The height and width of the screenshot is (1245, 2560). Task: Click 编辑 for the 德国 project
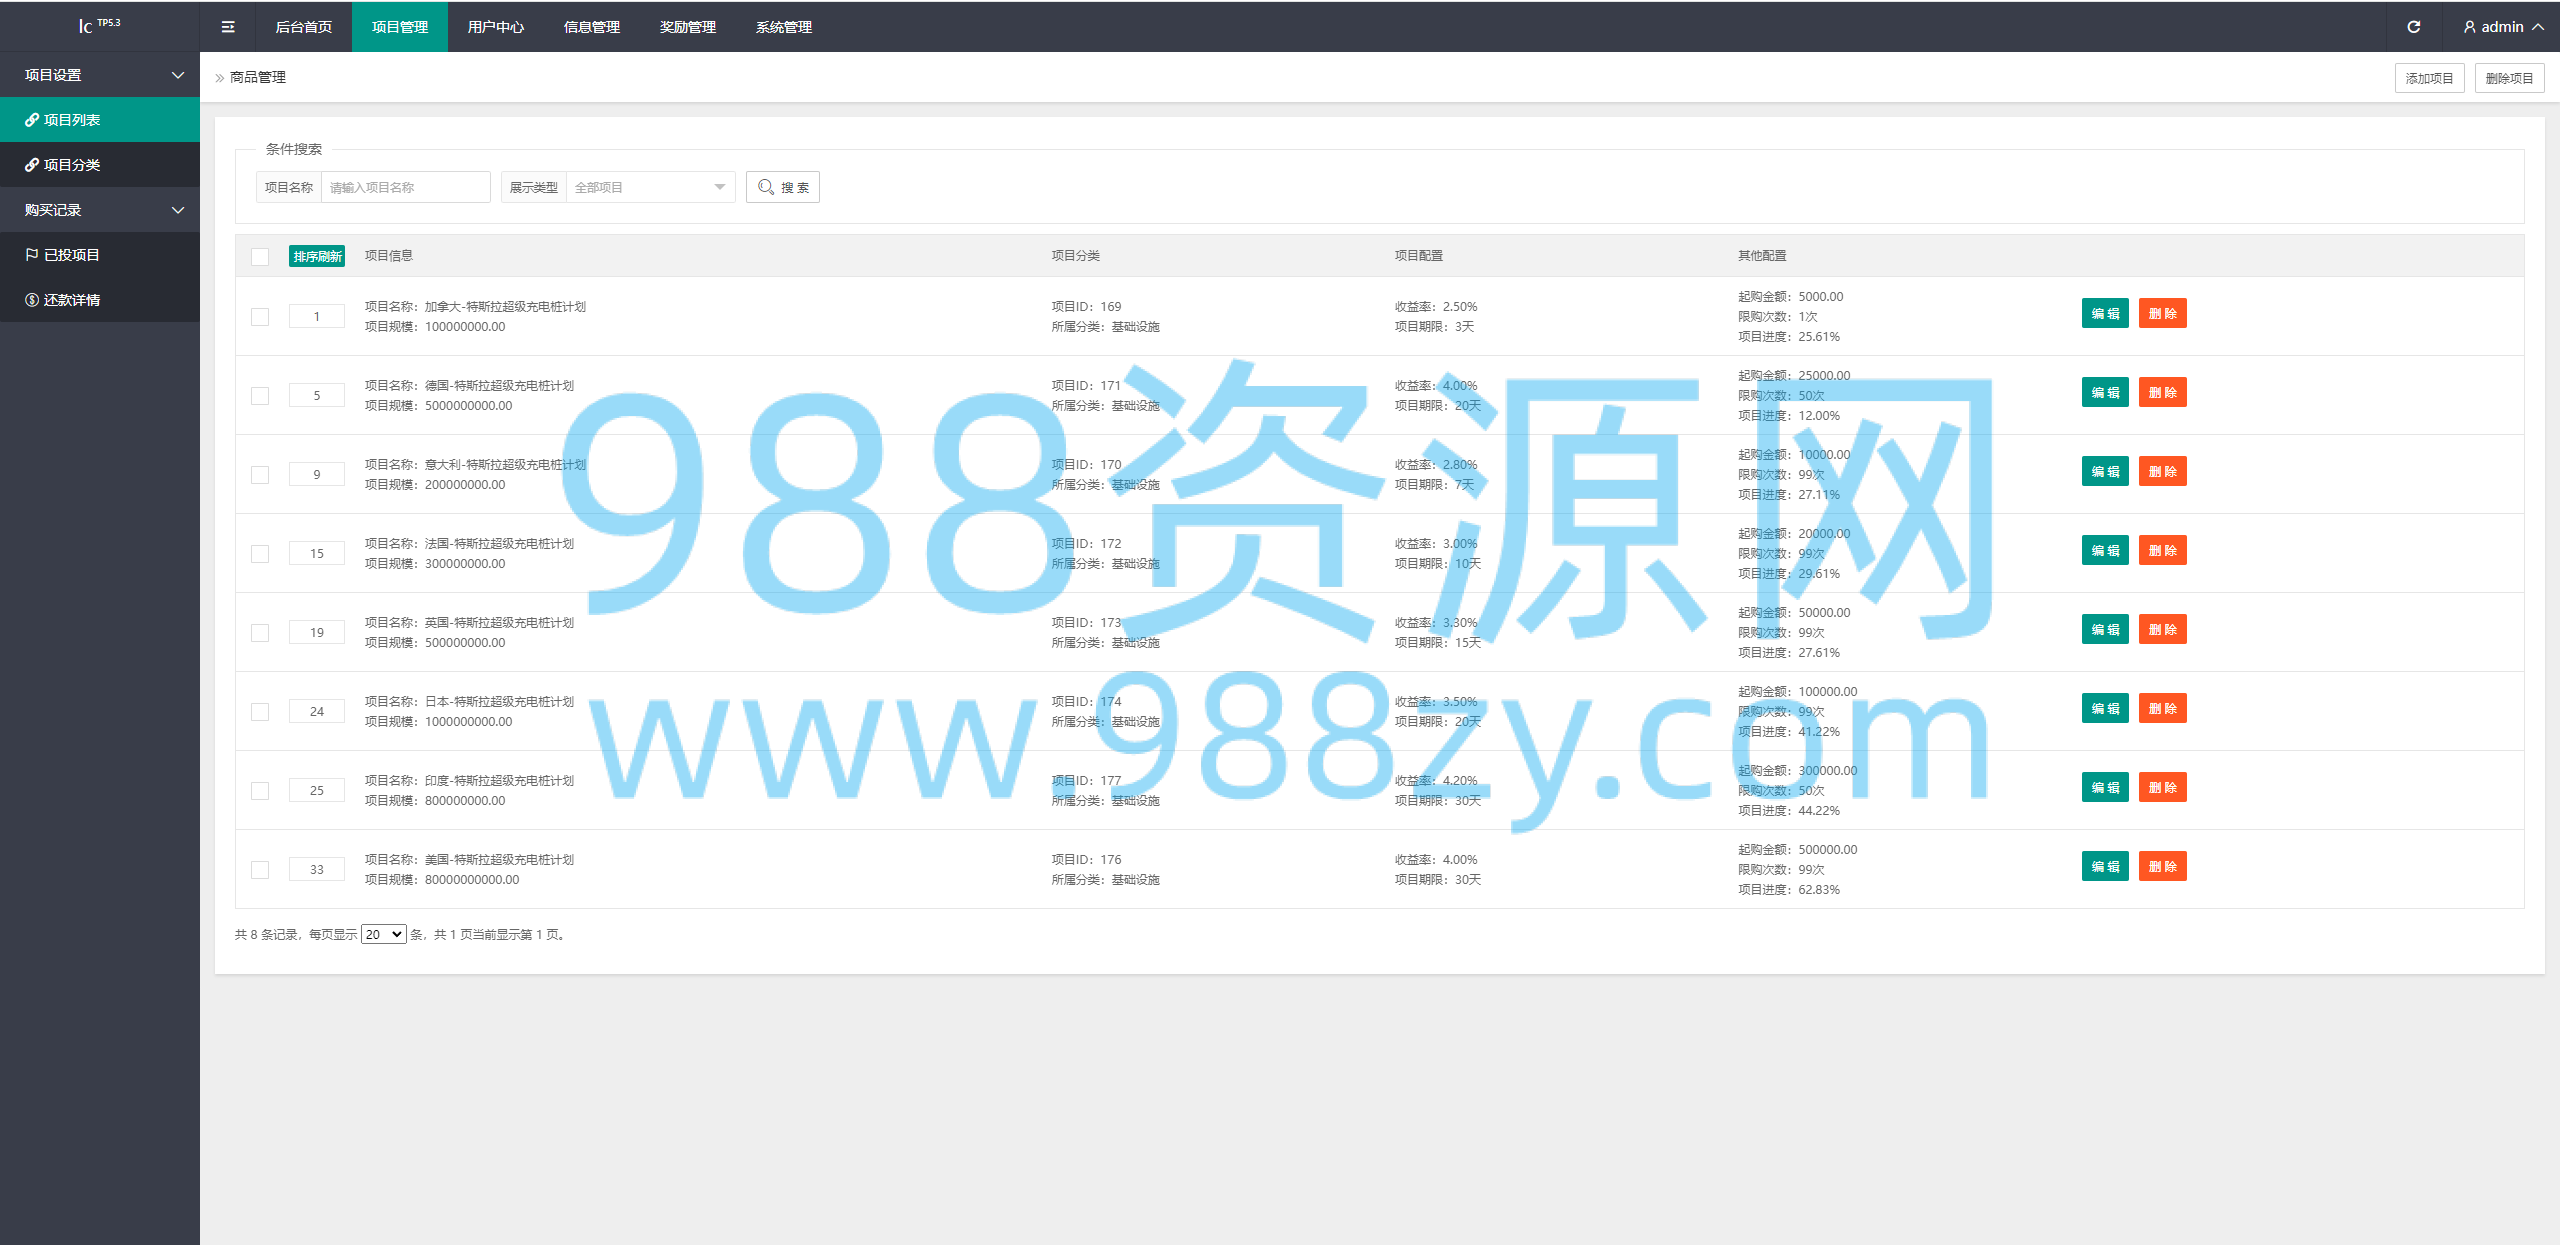(2105, 392)
